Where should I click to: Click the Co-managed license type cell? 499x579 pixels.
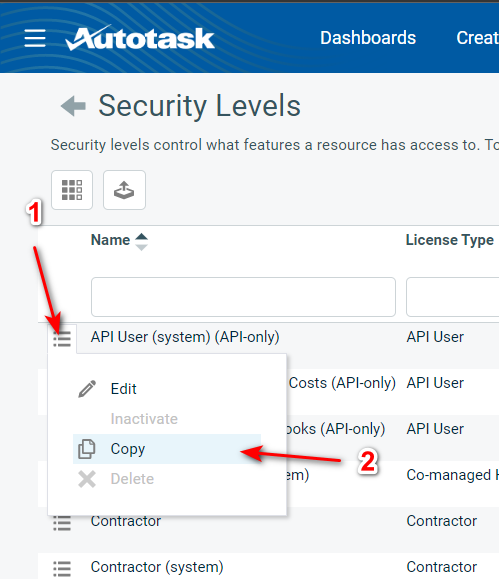pos(452,475)
